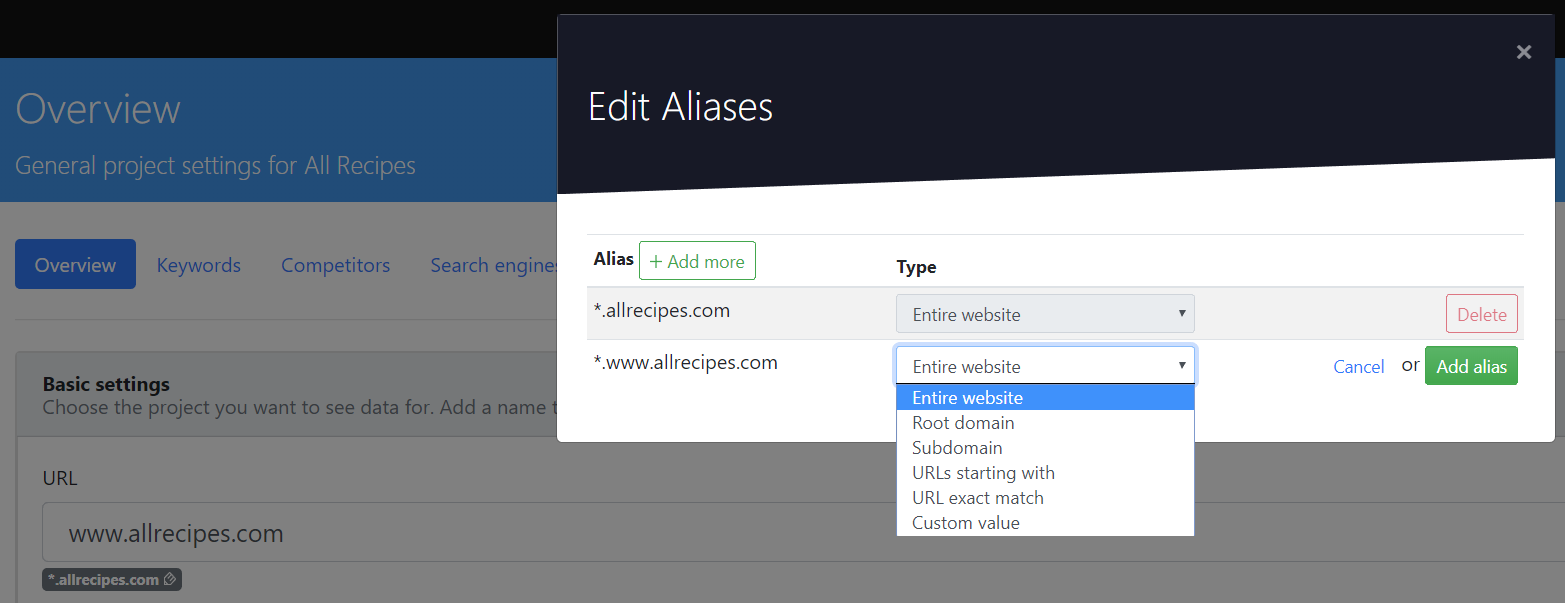Switch to the Overview tab
Screen dimensions: 1565x603
coord(75,264)
